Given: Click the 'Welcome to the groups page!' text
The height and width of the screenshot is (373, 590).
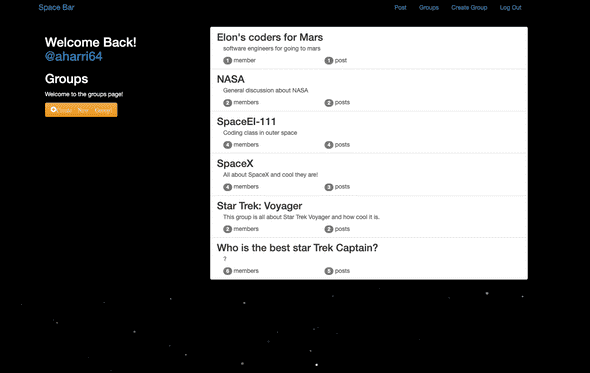Looking at the screenshot, I should pyautogui.click(x=84, y=94).
